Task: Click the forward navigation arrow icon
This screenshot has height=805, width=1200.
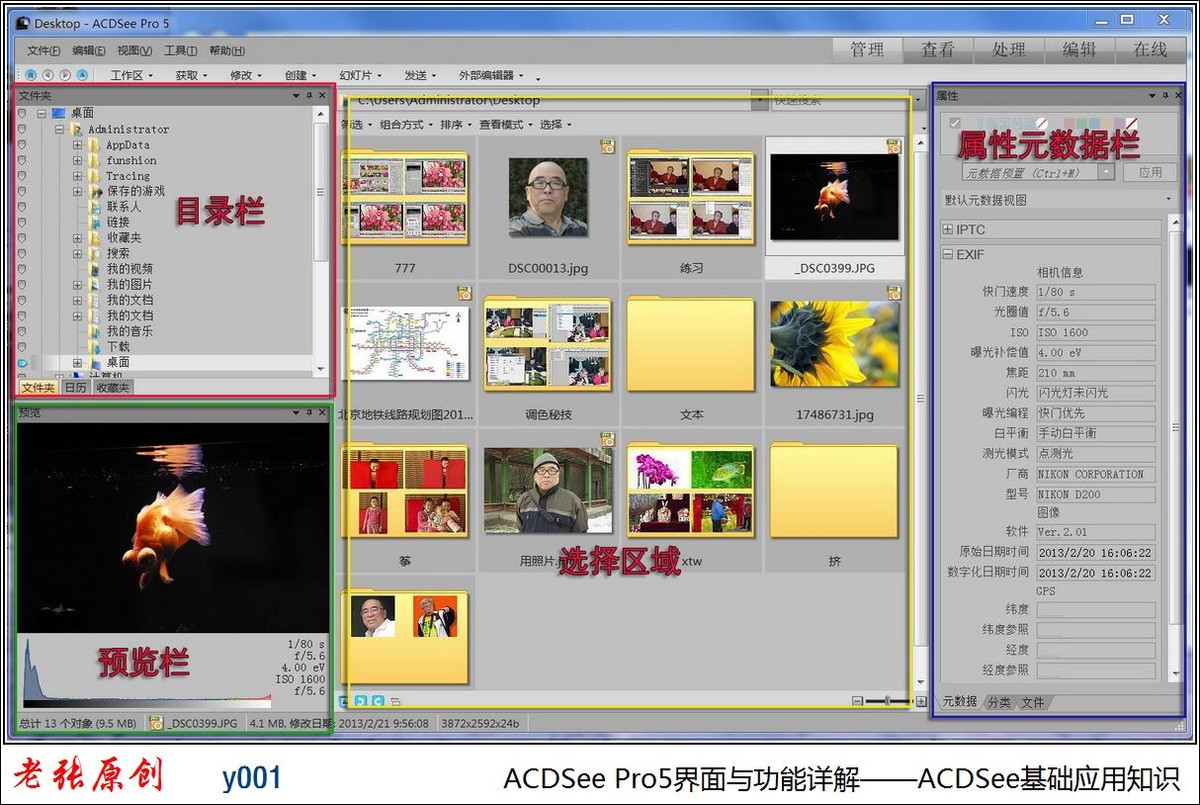Action: click(x=65, y=74)
